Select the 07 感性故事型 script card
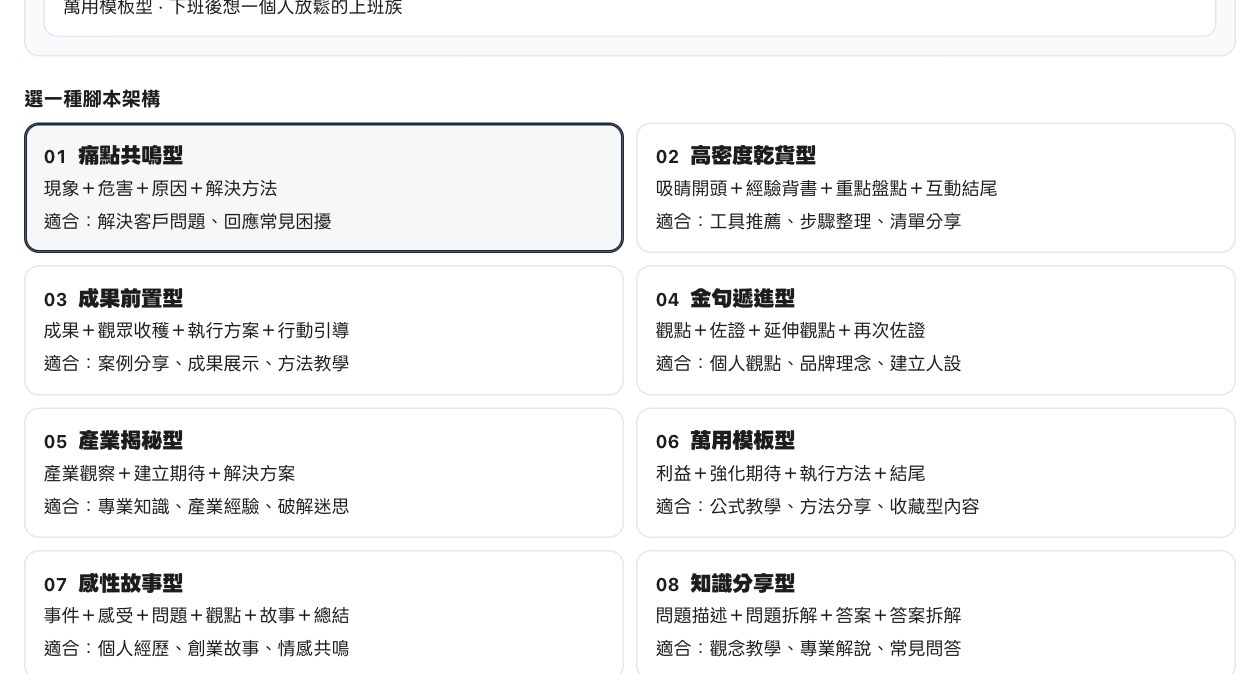Viewport: 1260px width, 674px height. click(x=324, y=613)
